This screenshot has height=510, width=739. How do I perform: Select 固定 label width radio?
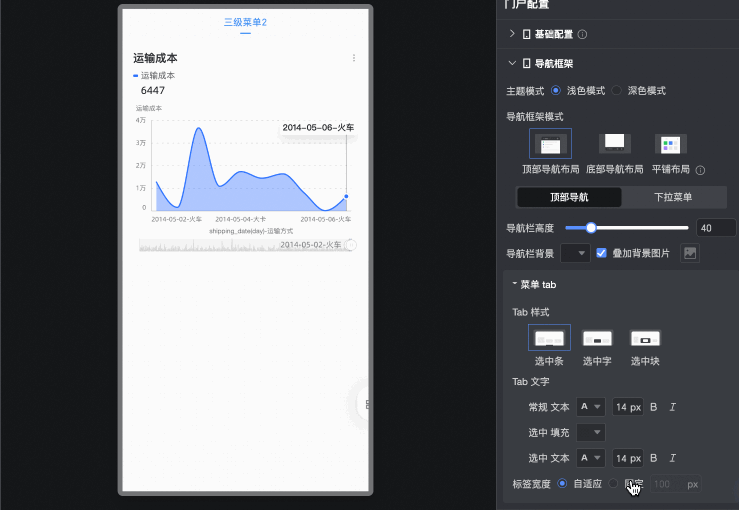613,484
